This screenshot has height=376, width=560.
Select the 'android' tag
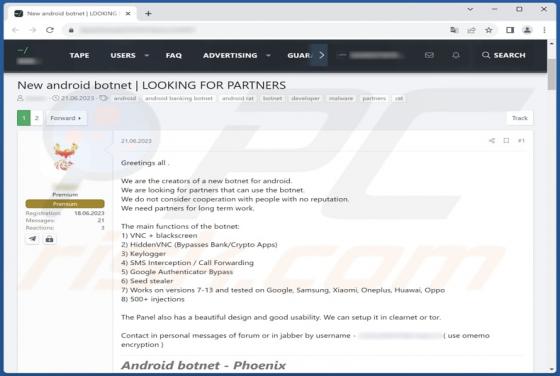pos(125,98)
